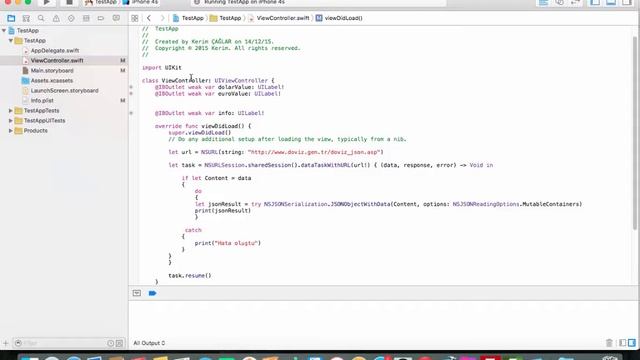Go back with the jump bar left arrow
This screenshot has width=640, height=360.
pos(149,18)
